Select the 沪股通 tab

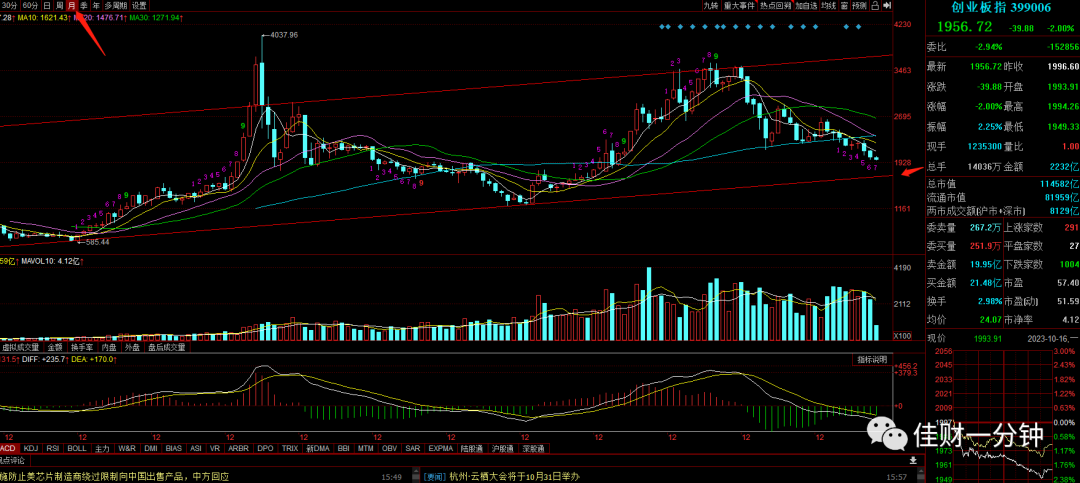503,449
